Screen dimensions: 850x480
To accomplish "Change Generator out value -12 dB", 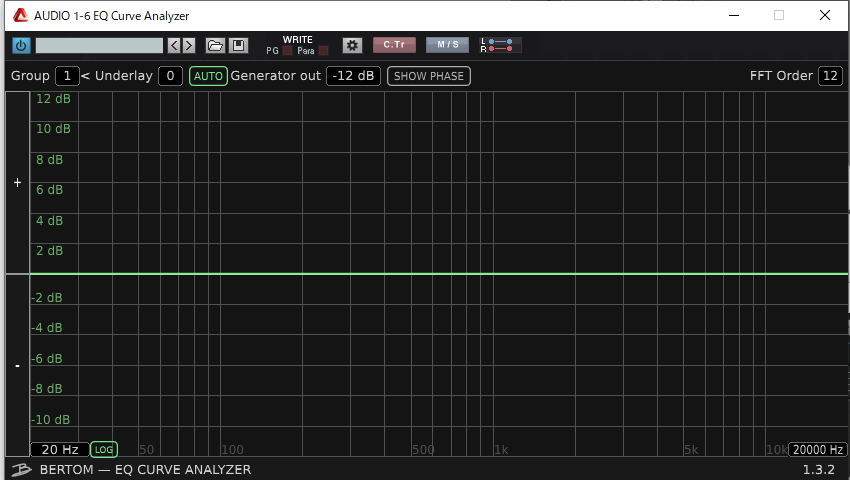I will 353,76.
